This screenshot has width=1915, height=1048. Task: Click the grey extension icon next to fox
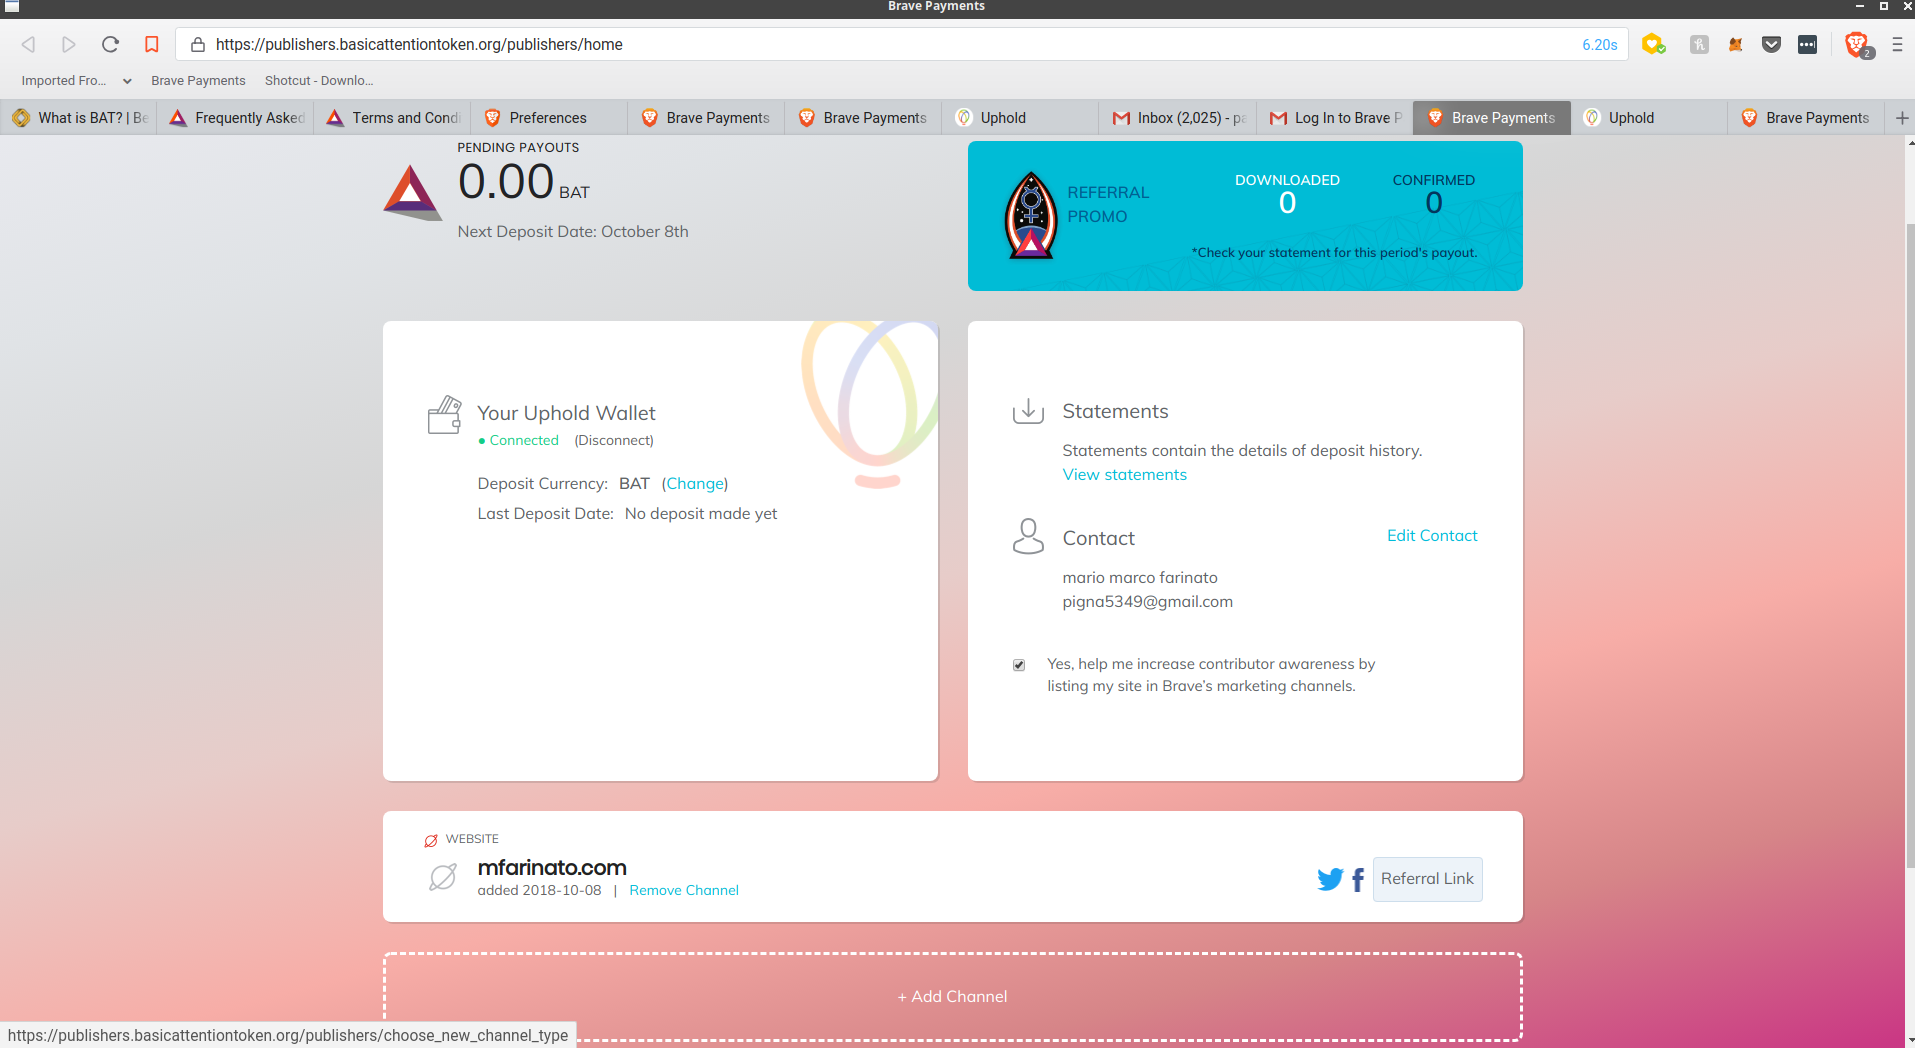[x=1699, y=44]
